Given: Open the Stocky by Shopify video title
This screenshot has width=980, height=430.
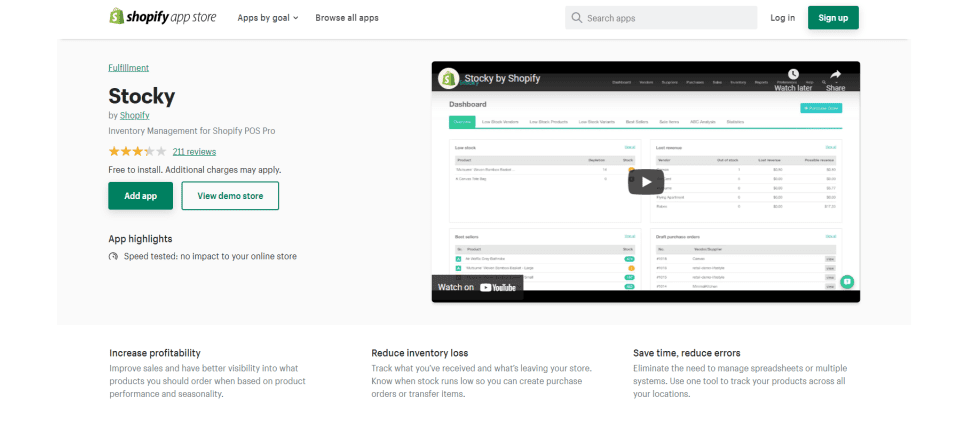Looking at the screenshot, I should [x=502, y=79].
